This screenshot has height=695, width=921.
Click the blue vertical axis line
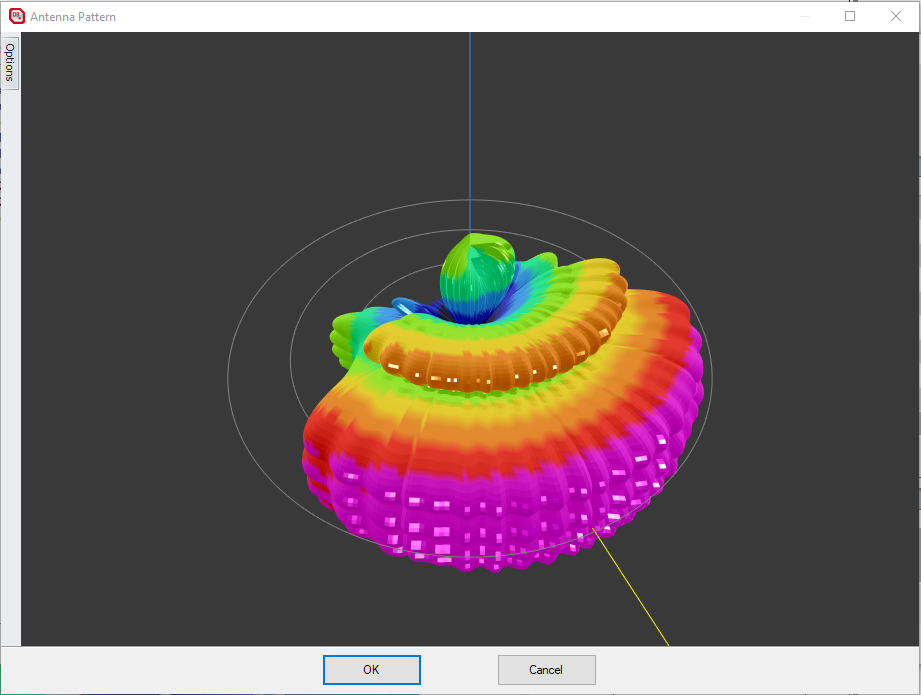coord(470,120)
